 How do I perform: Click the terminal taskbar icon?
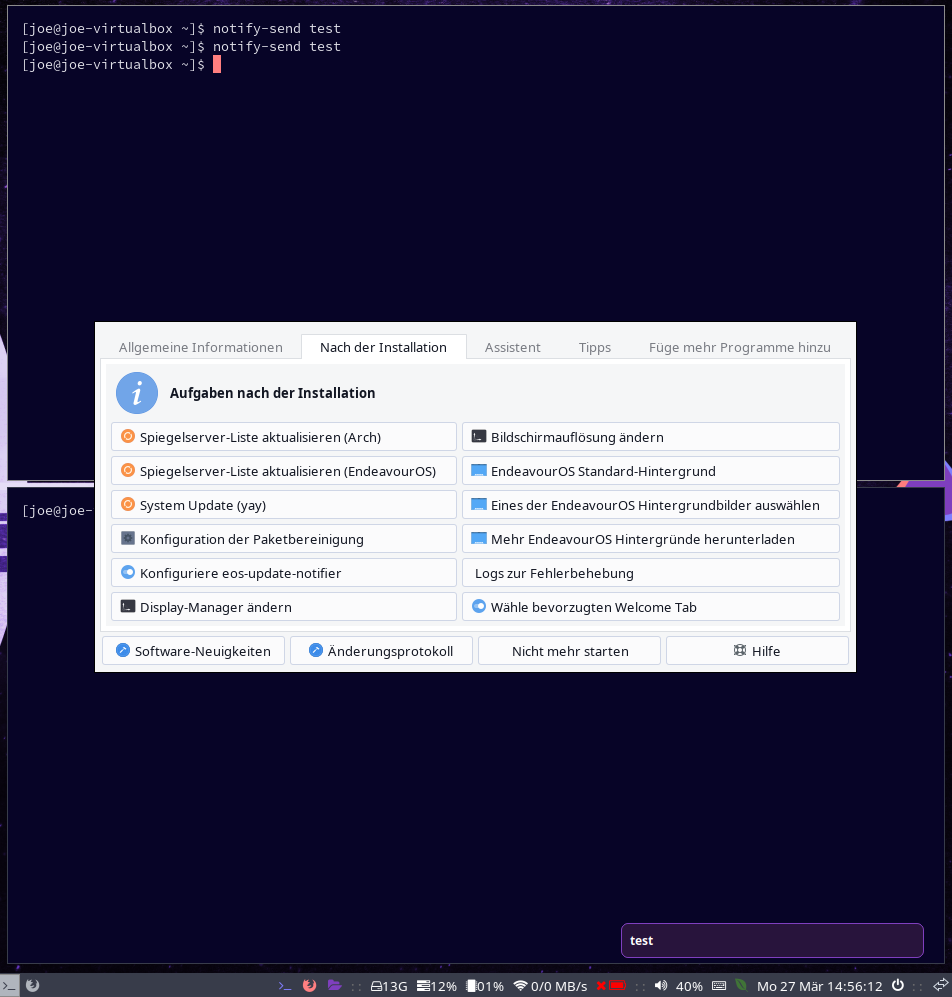(283, 986)
